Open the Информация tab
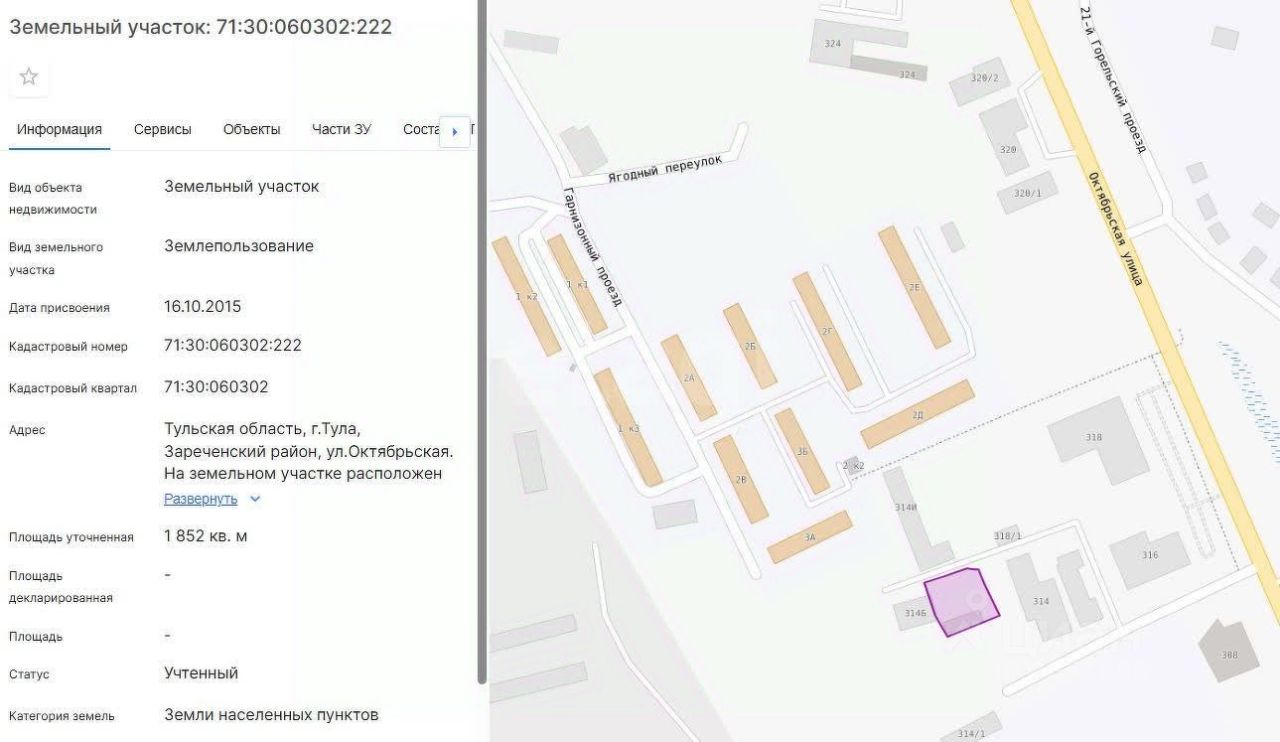1280x742 pixels. [59, 129]
